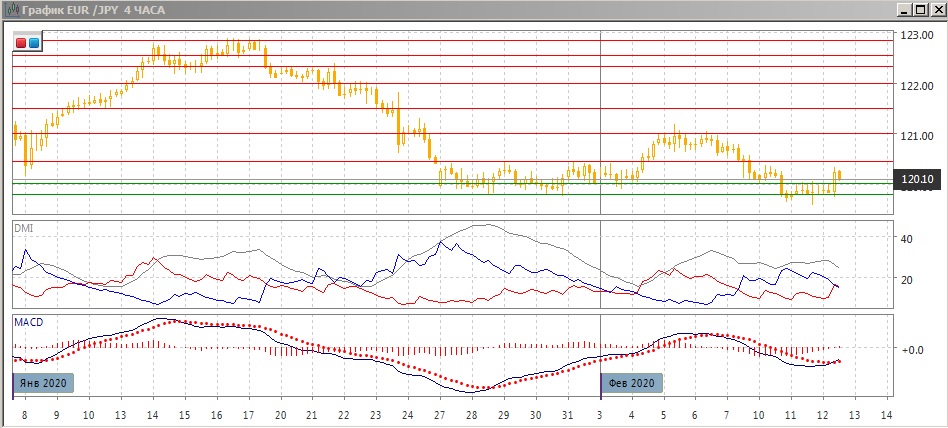Click the 123.00 price axis label
The width and height of the screenshot is (948, 428).
coord(917,35)
